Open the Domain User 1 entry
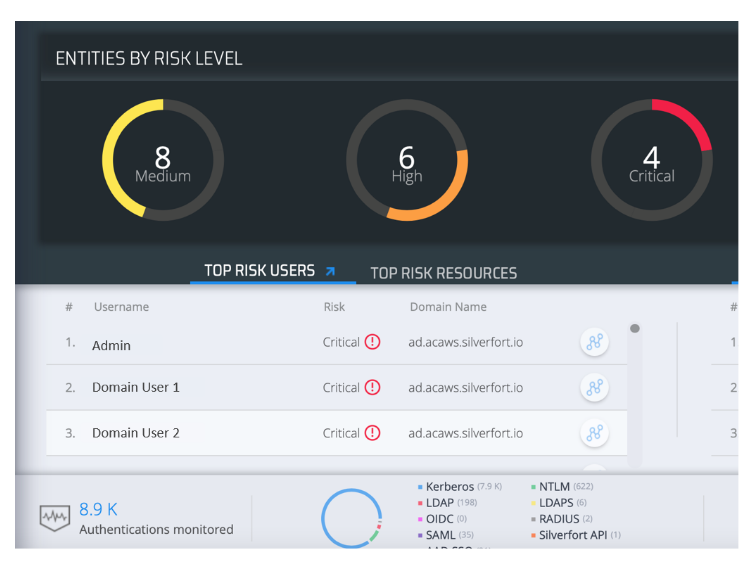This screenshot has height=572, width=756. point(136,387)
